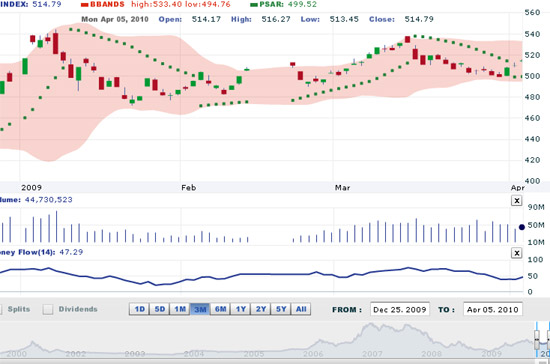550x364 pixels.
Task: Select the 3M time range
Action: click(x=200, y=309)
